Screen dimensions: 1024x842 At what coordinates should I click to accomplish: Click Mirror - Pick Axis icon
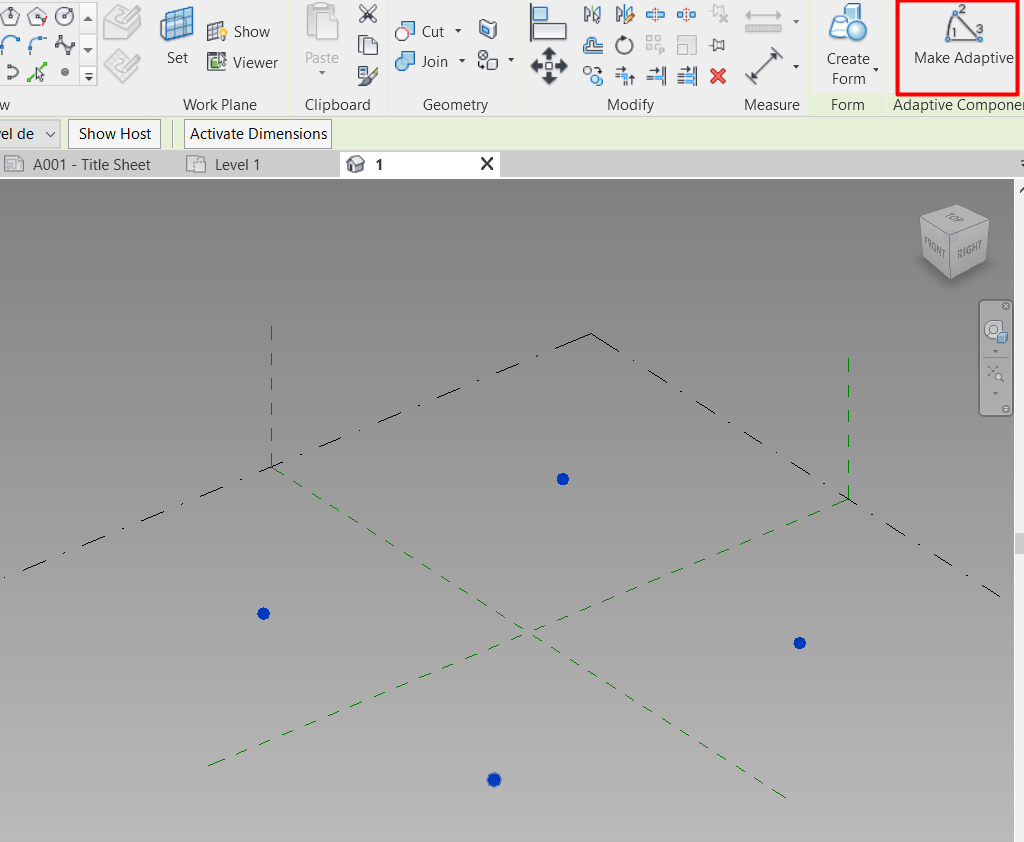[592, 14]
